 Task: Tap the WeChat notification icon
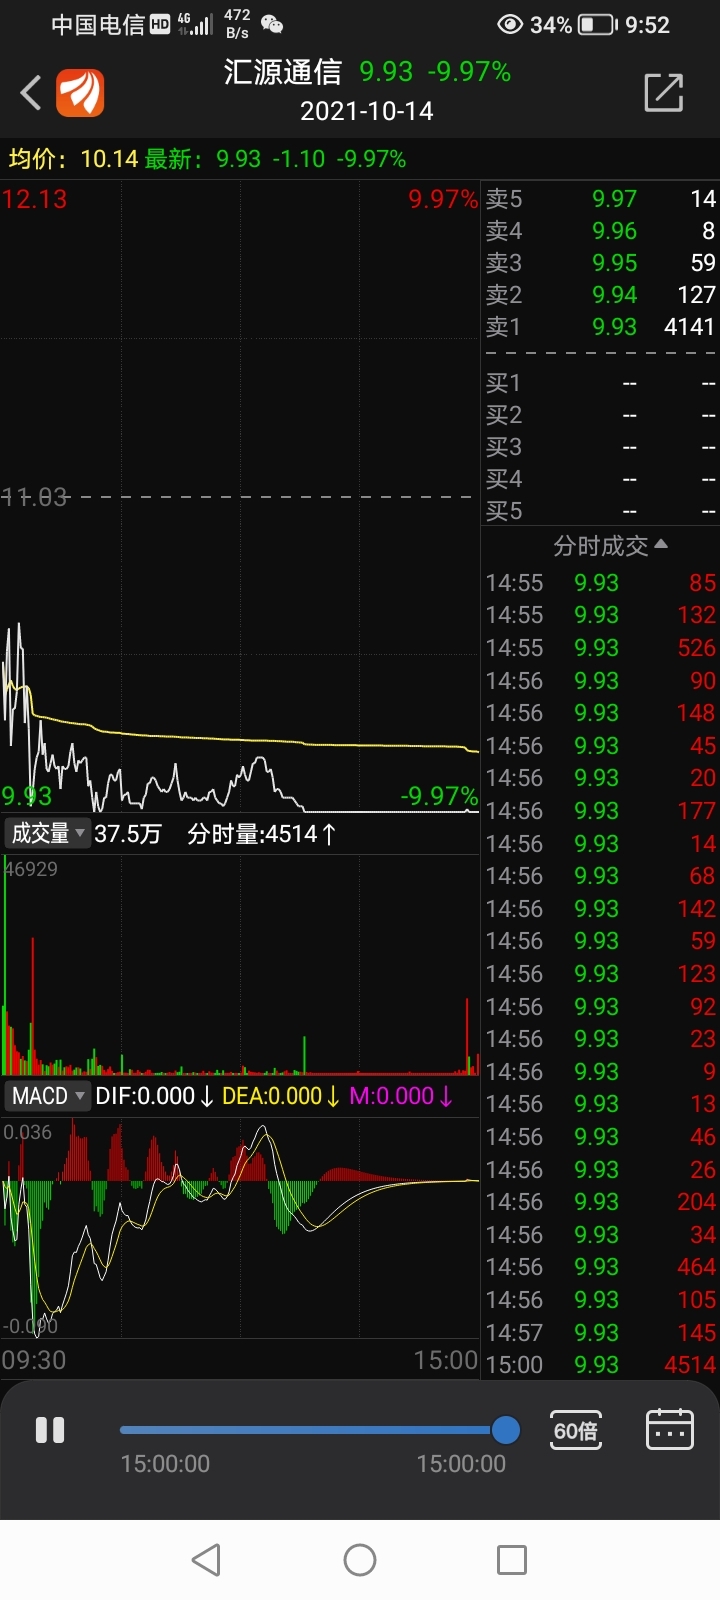tap(272, 24)
